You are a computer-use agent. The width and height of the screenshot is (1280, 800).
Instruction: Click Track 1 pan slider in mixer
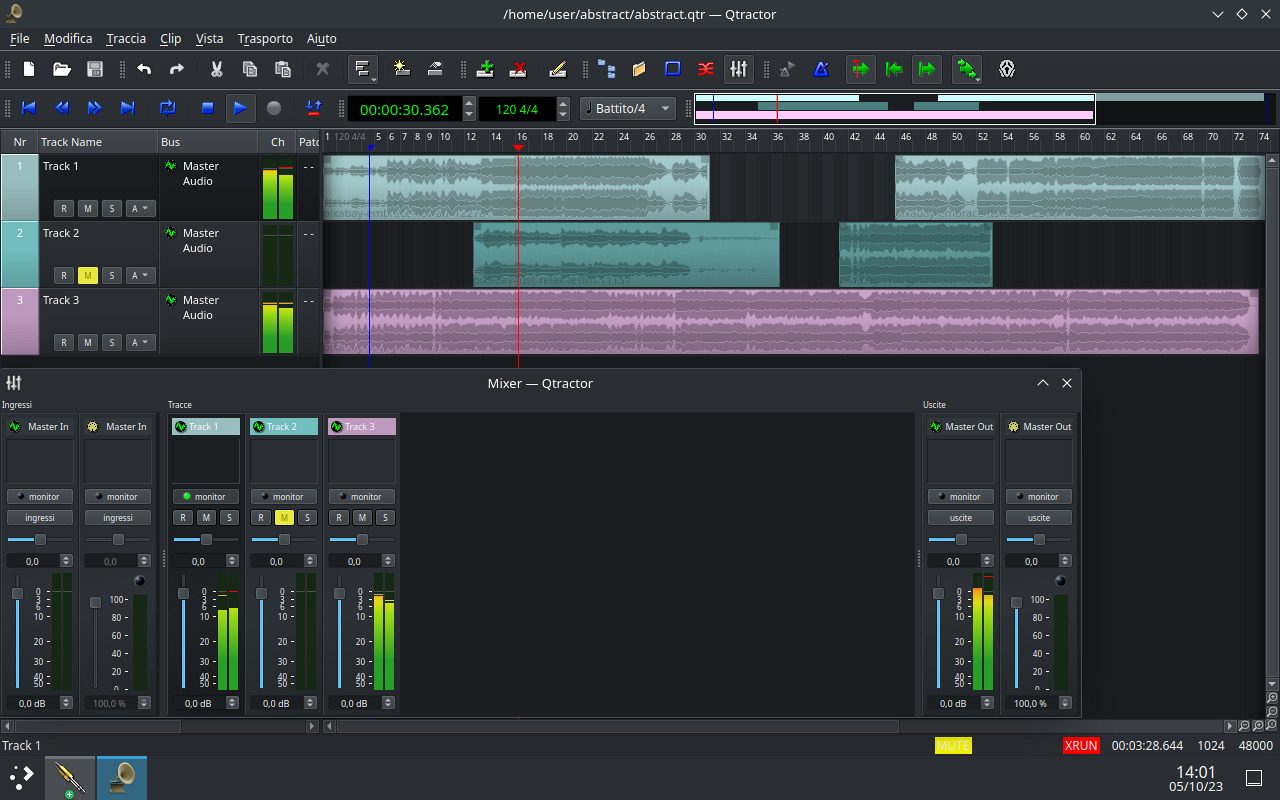206,540
